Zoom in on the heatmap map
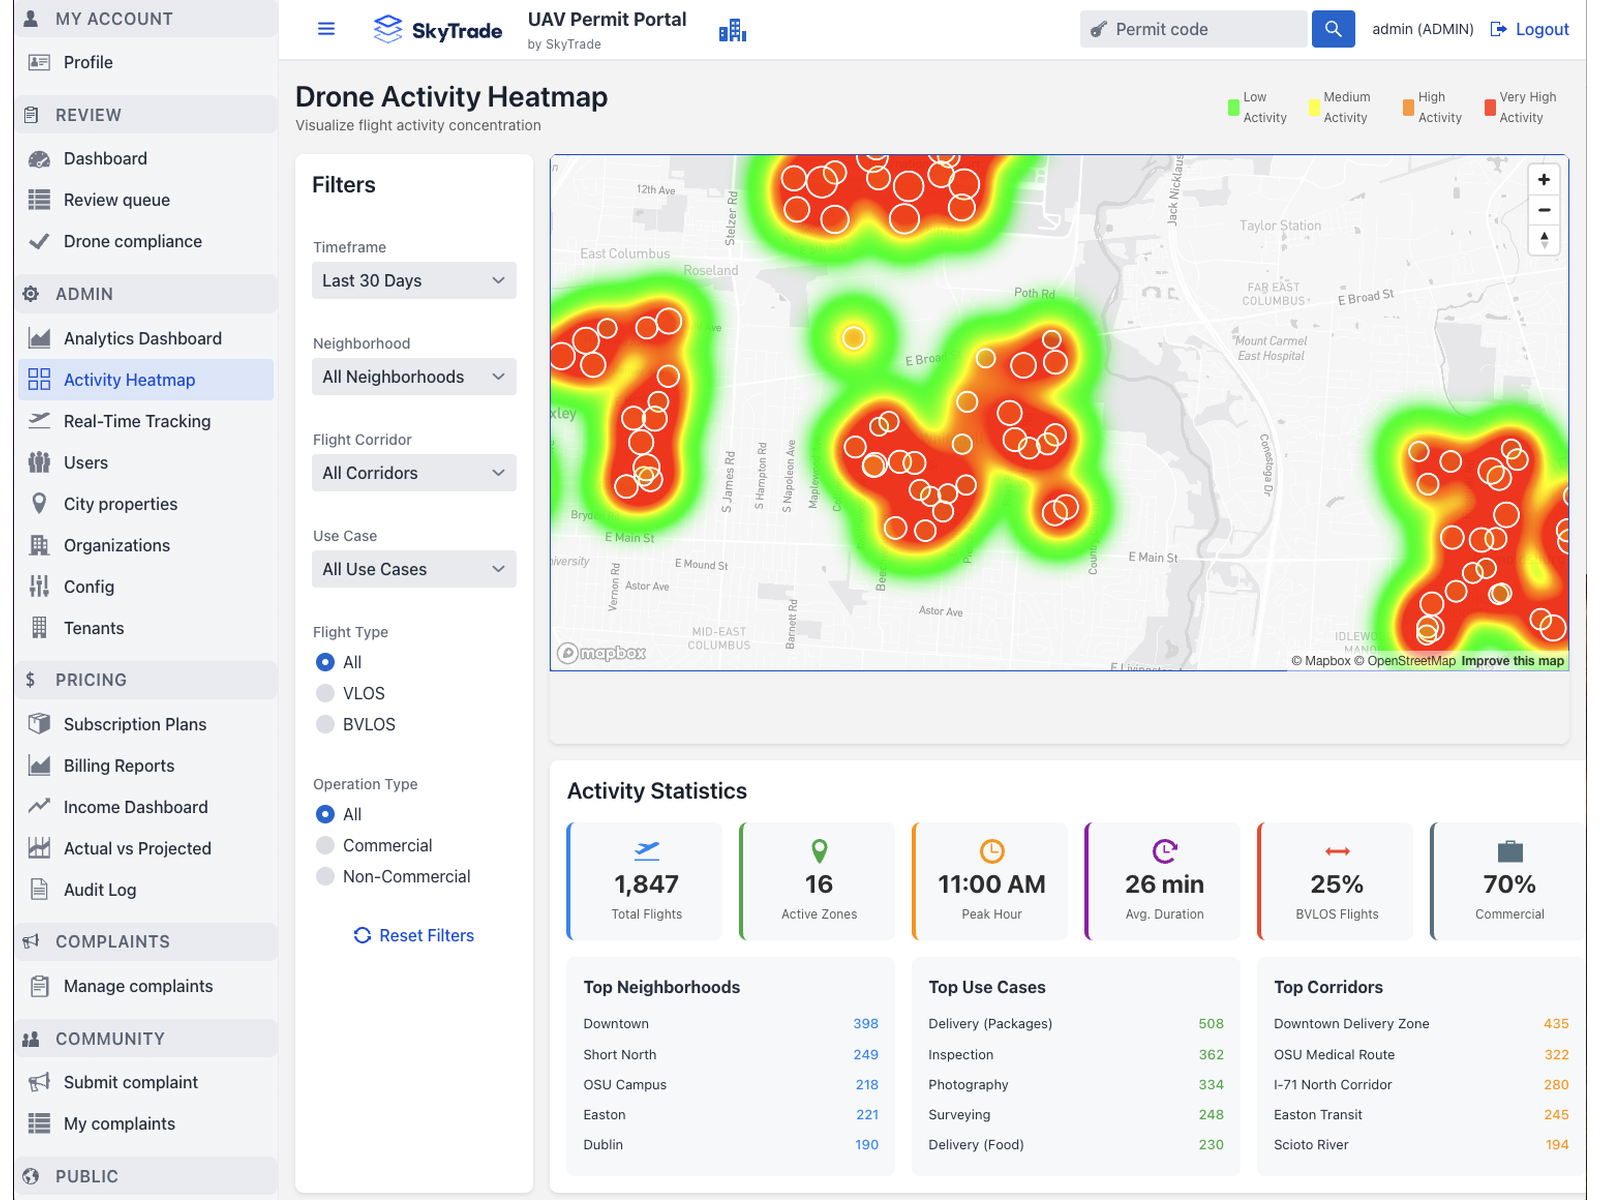1600x1200 pixels. pos(1543,180)
